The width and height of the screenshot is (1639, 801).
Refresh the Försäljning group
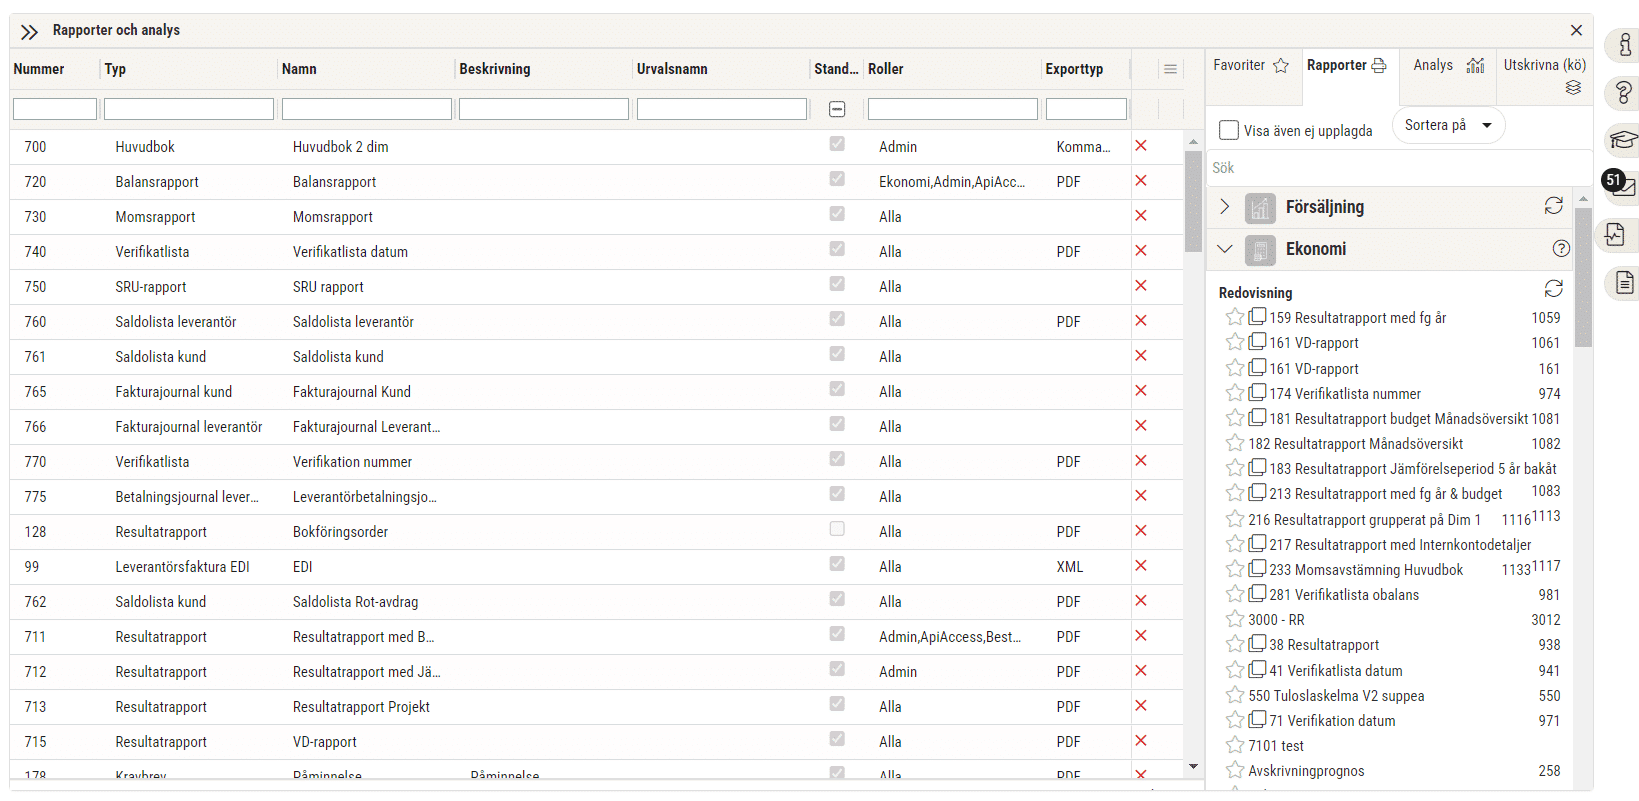tap(1553, 206)
